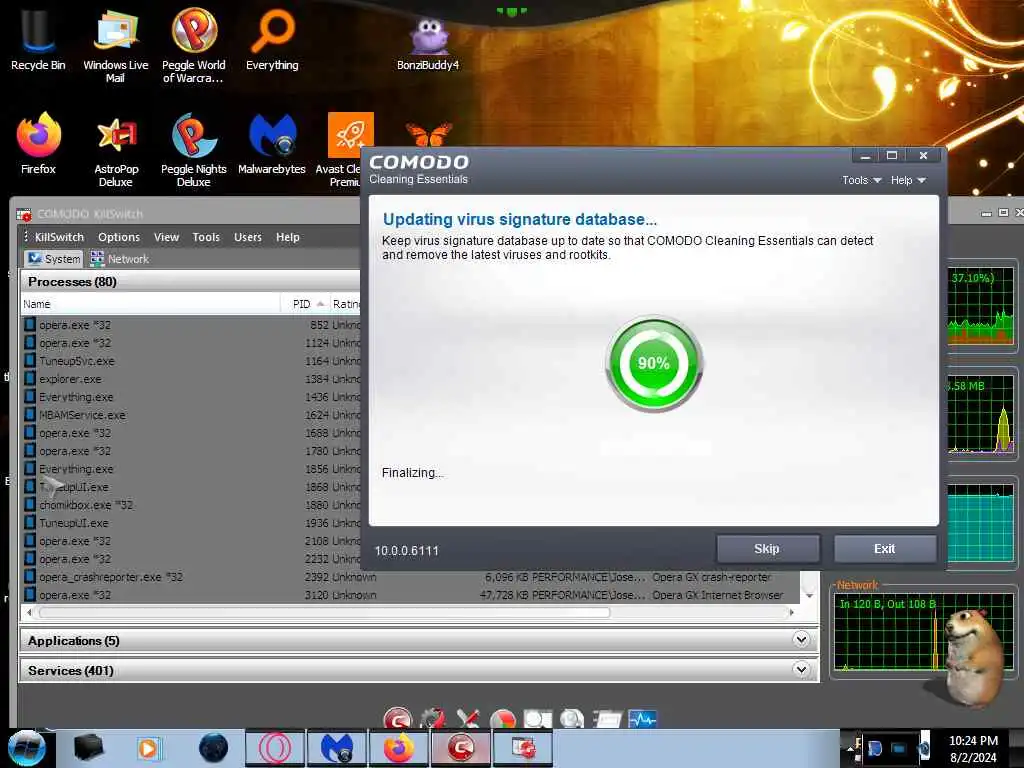Open the Firefox desktop icon
The width and height of the screenshot is (1024, 768).
click(x=38, y=144)
